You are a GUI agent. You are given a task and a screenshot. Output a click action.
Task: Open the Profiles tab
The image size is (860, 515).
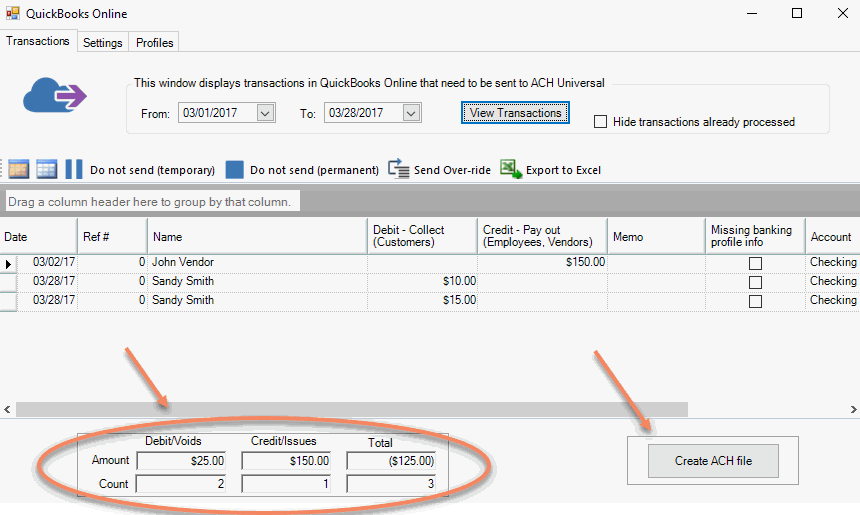tap(155, 43)
